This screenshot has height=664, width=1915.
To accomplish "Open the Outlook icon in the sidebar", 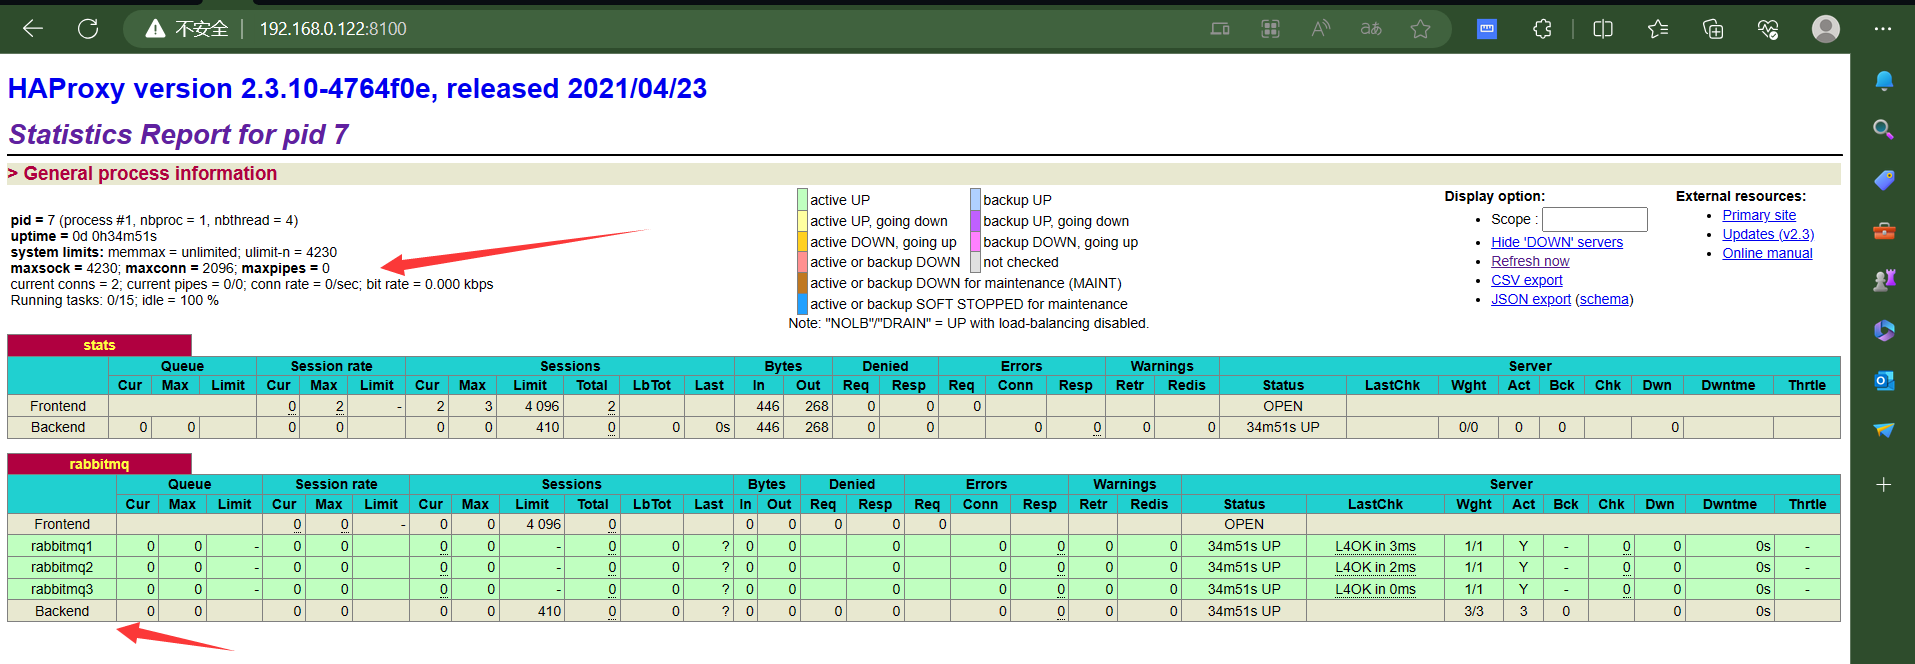I will (x=1884, y=380).
